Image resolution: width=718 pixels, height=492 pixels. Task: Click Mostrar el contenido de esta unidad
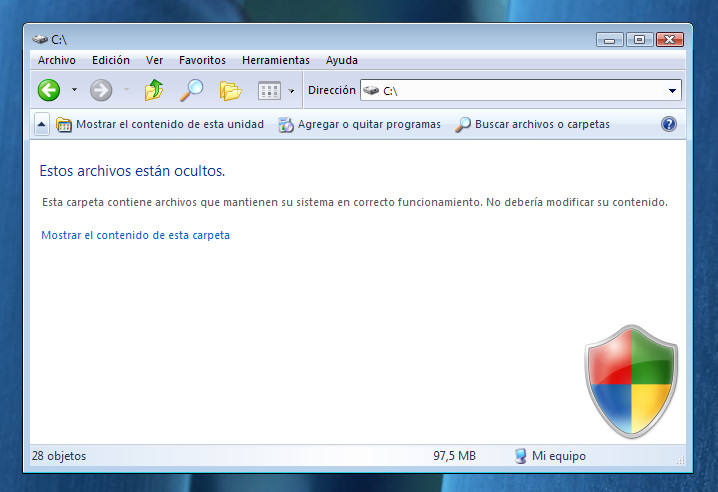160,124
